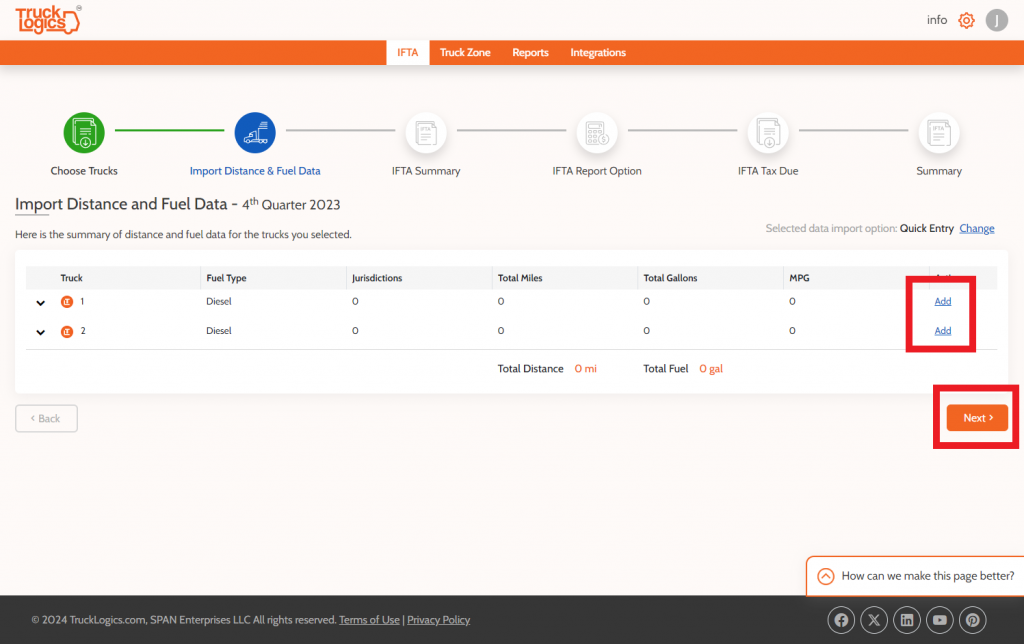Click Diesel fuel type for truck 1
1024x644 pixels.
[x=219, y=301]
